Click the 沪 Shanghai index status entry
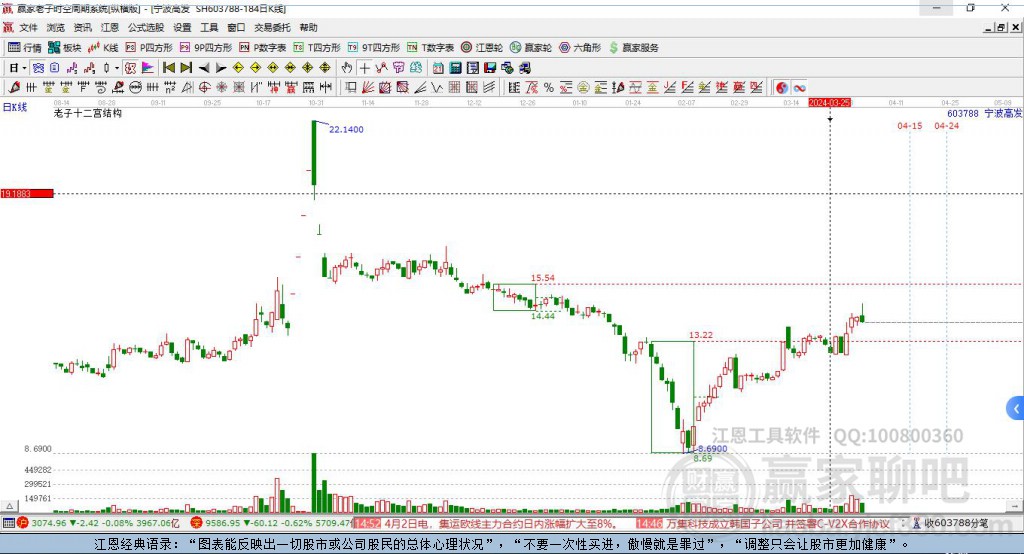Screen dimensions: 1024x554 (x=99, y=523)
